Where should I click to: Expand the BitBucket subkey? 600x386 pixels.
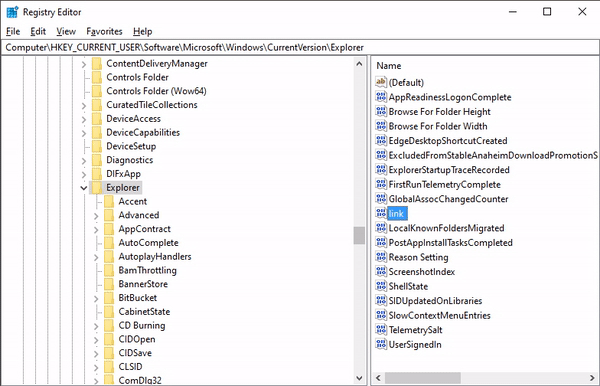coord(96,298)
